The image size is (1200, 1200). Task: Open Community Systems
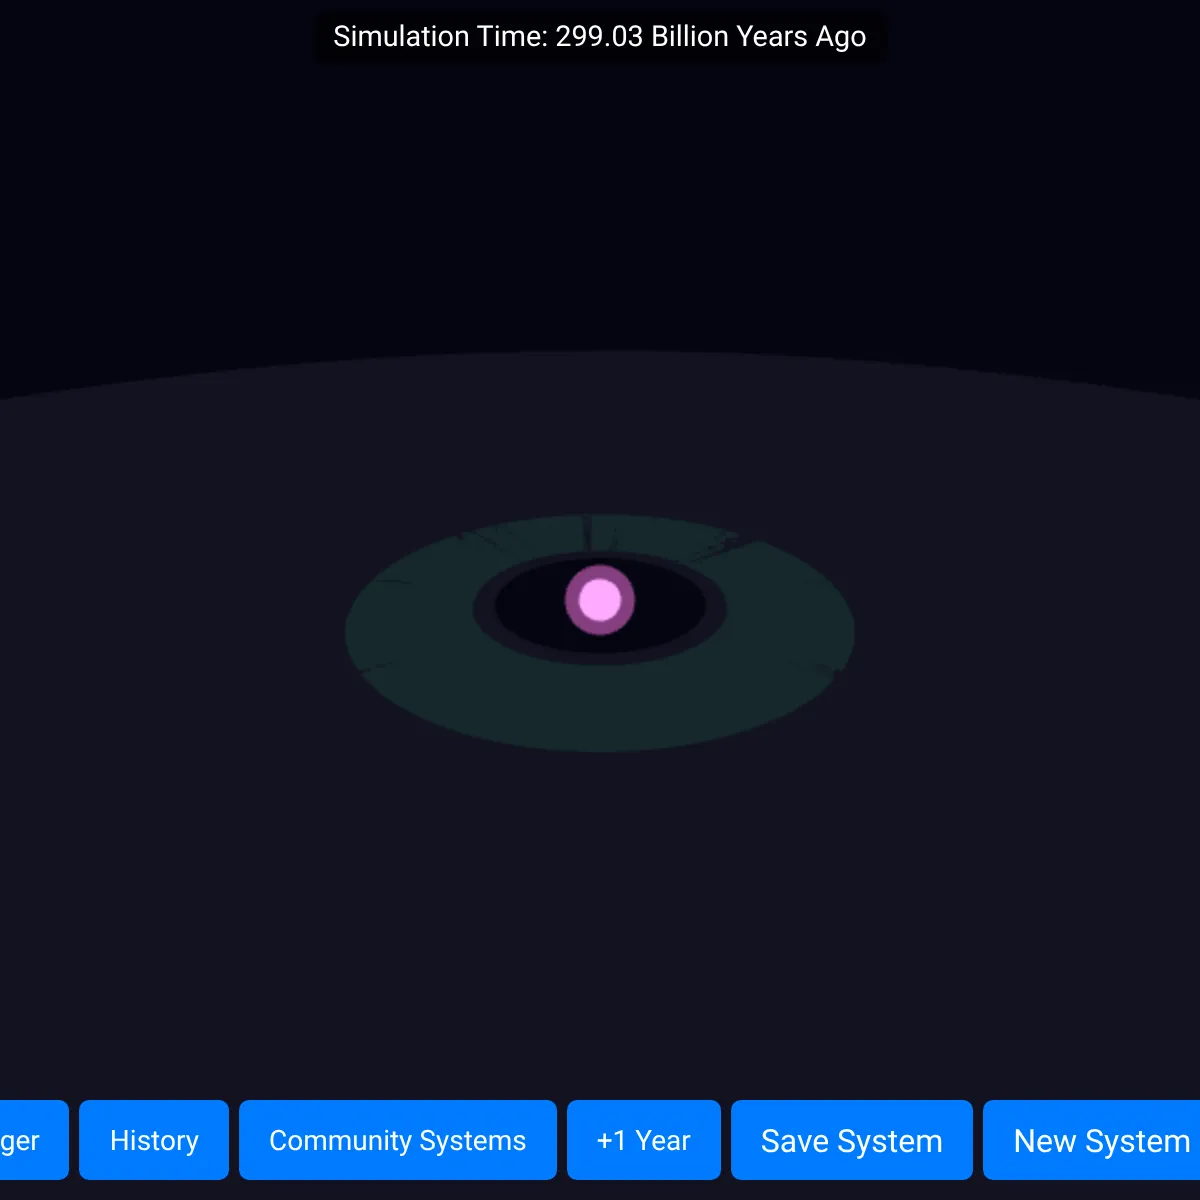point(398,1140)
